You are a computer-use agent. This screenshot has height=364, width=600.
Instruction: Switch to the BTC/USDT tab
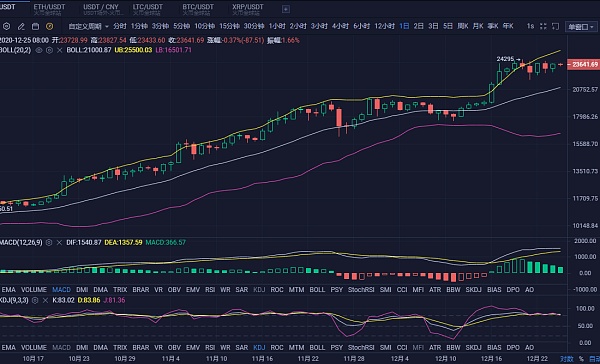coord(197,9)
